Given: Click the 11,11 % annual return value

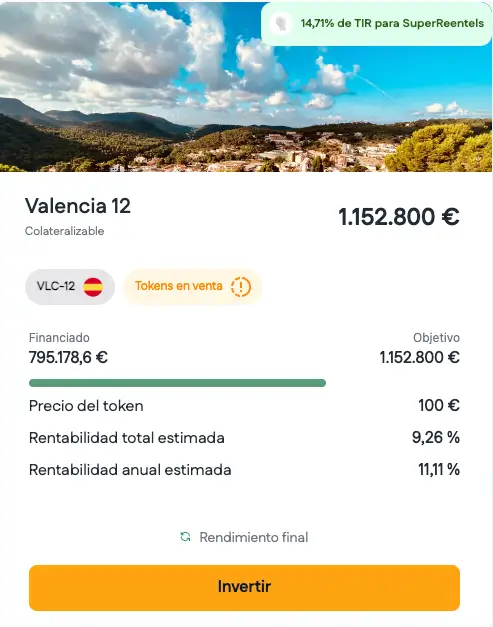Looking at the screenshot, I should [x=439, y=469].
